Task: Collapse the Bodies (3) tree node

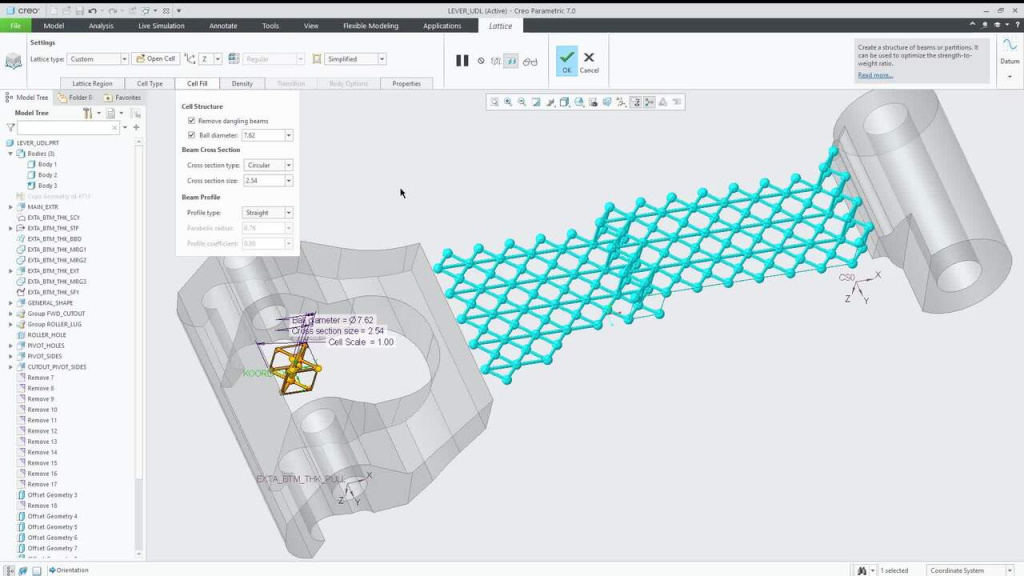Action: (10, 154)
